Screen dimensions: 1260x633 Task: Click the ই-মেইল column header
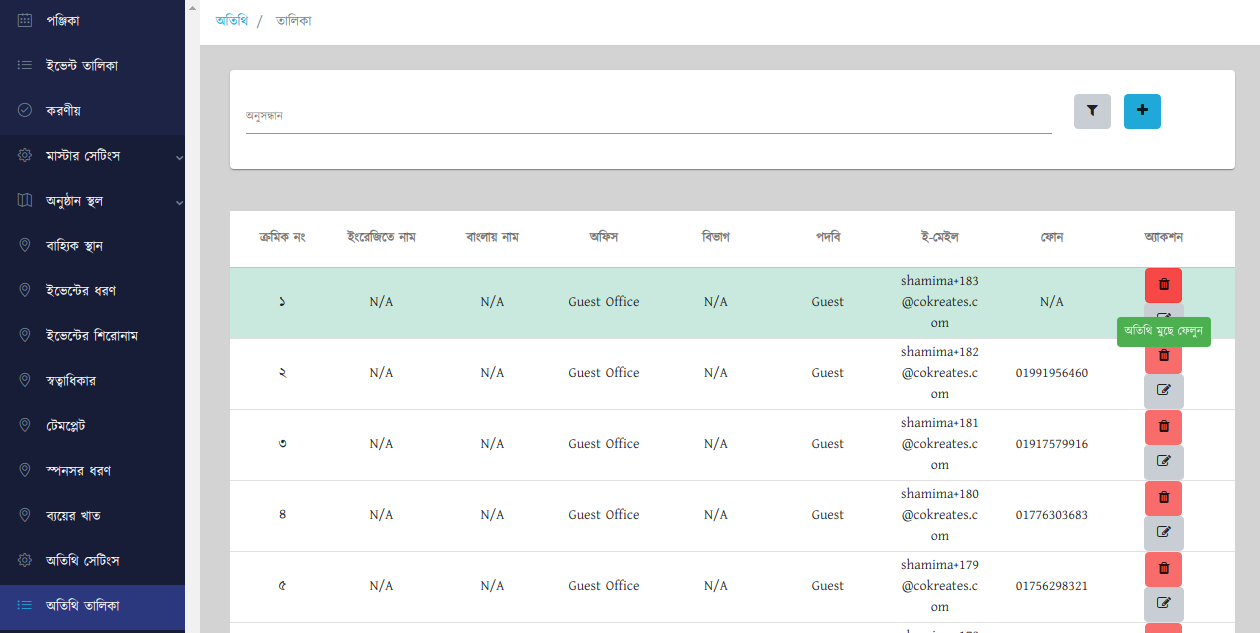[x=940, y=238]
